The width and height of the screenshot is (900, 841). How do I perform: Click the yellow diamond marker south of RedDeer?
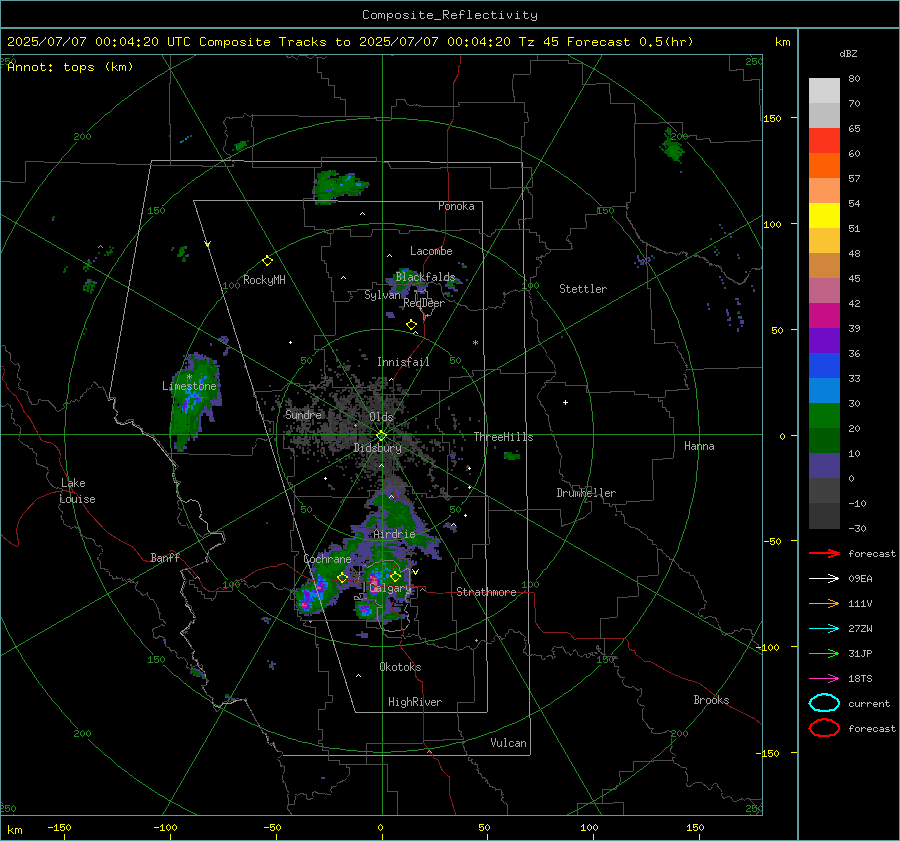click(x=411, y=325)
